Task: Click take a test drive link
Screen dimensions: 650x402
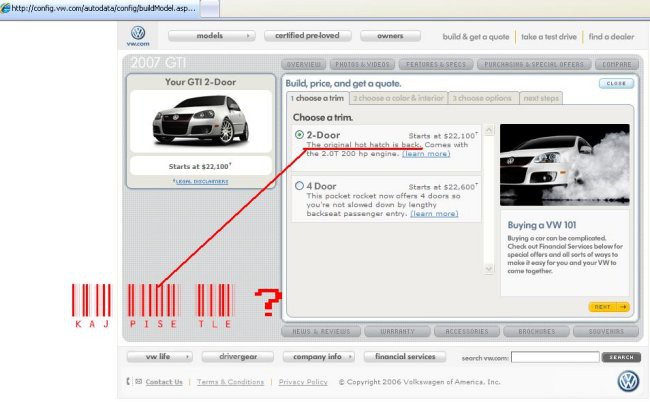Action: tap(549, 36)
